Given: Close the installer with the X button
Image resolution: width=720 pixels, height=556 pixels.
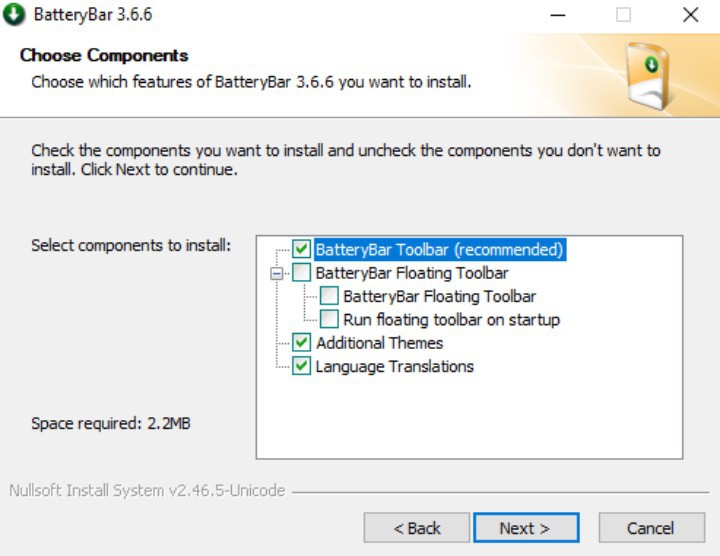Looking at the screenshot, I should pos(690,15).
